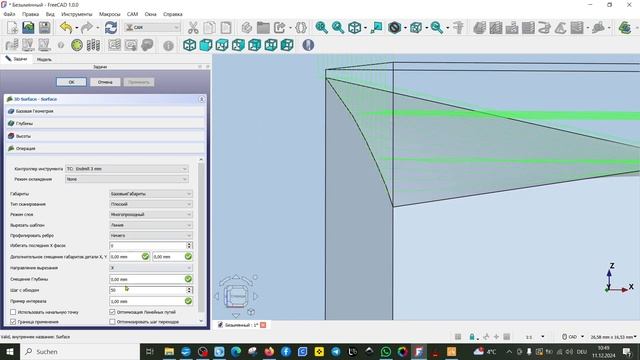This screenshot has height=360, width=640.
Task: Click the Measure tool icon
Action: click(x=458, y=28)
